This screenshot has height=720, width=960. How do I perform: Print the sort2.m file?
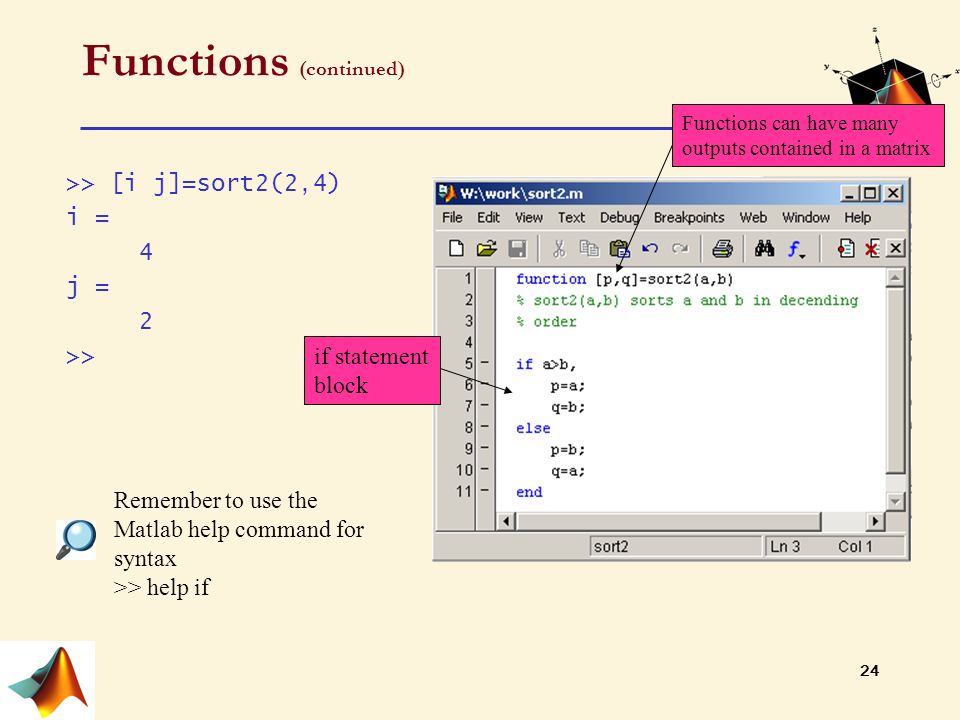(x=722, y=249)
